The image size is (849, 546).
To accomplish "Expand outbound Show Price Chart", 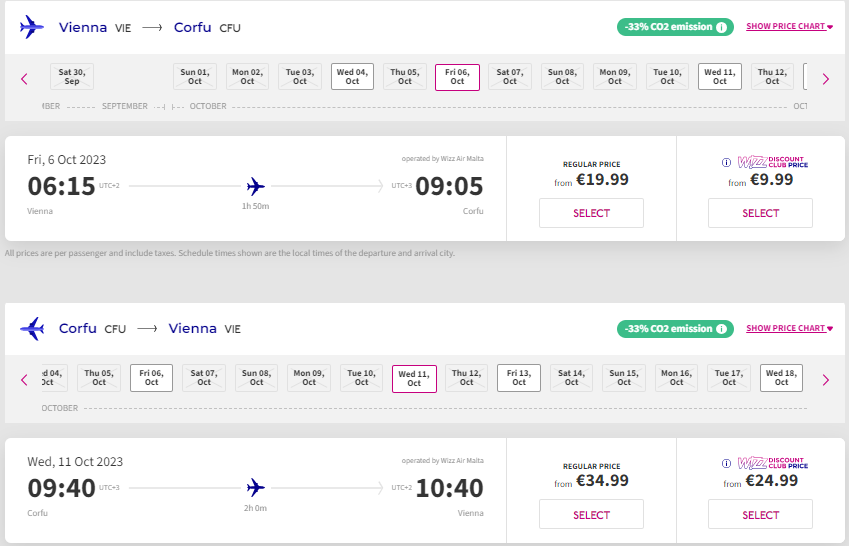I will [x=789, y=26].
